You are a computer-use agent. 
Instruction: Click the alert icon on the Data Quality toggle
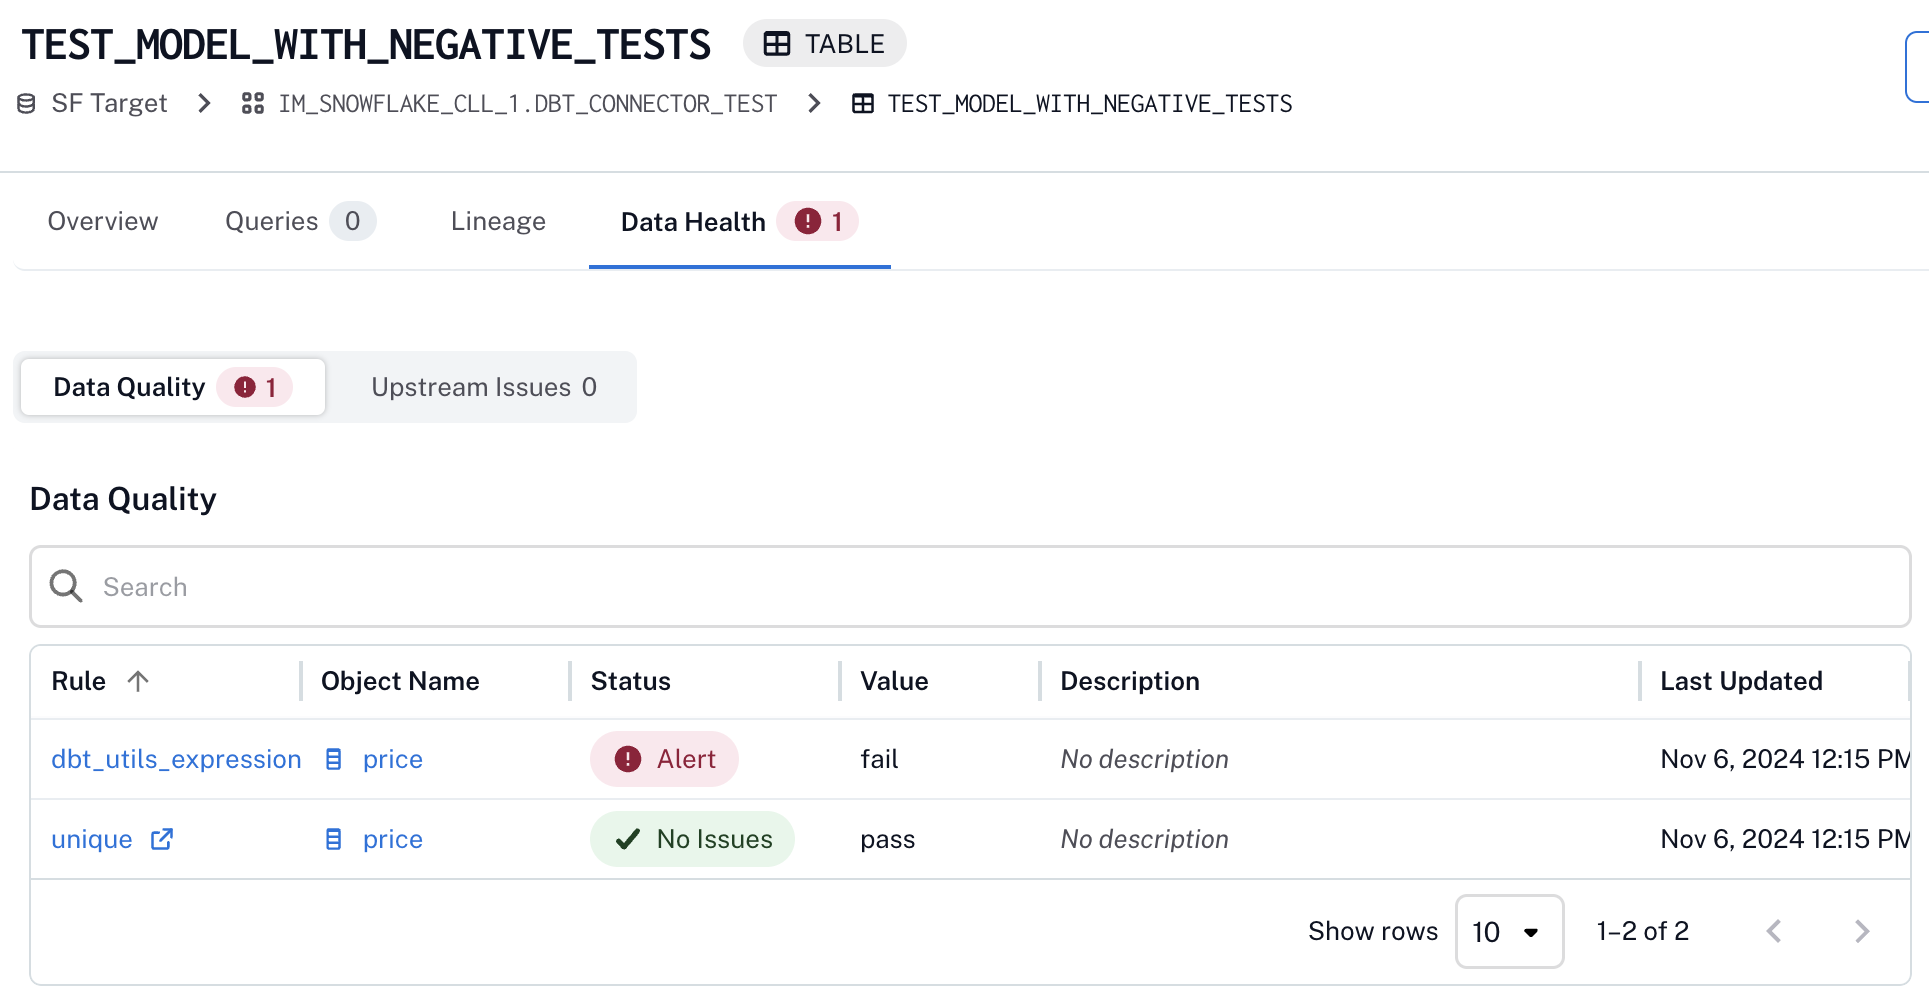pyautogui.click(x=245, y=387)
